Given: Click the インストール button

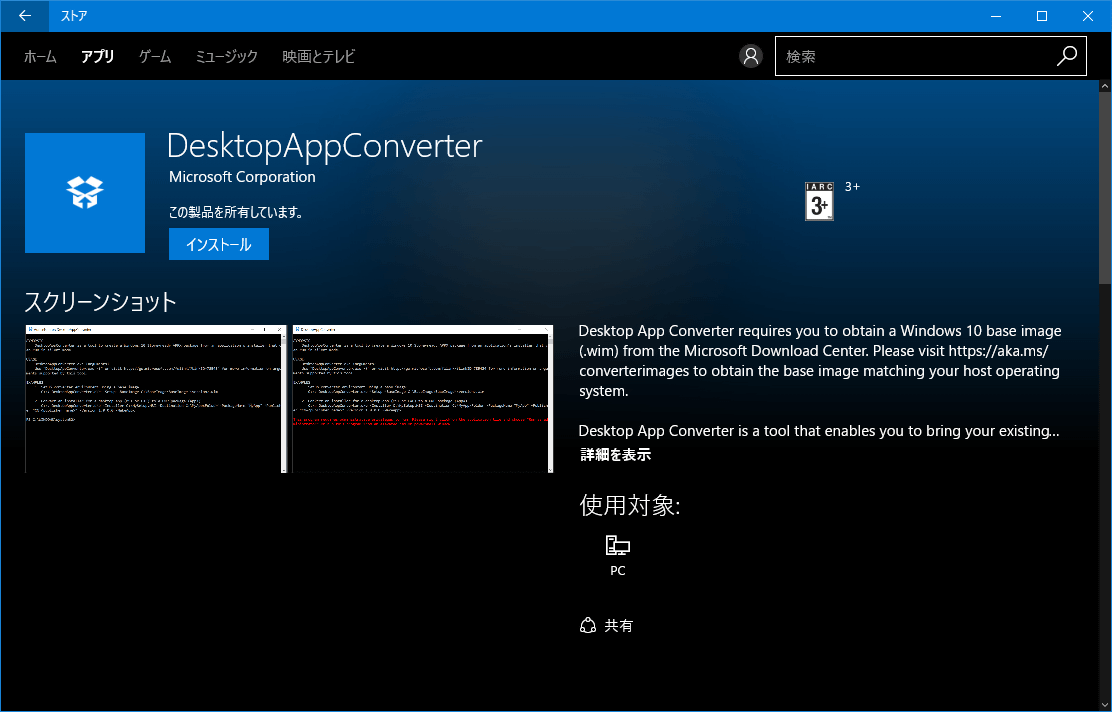Looking at the screenshot, I should [218, 244].
